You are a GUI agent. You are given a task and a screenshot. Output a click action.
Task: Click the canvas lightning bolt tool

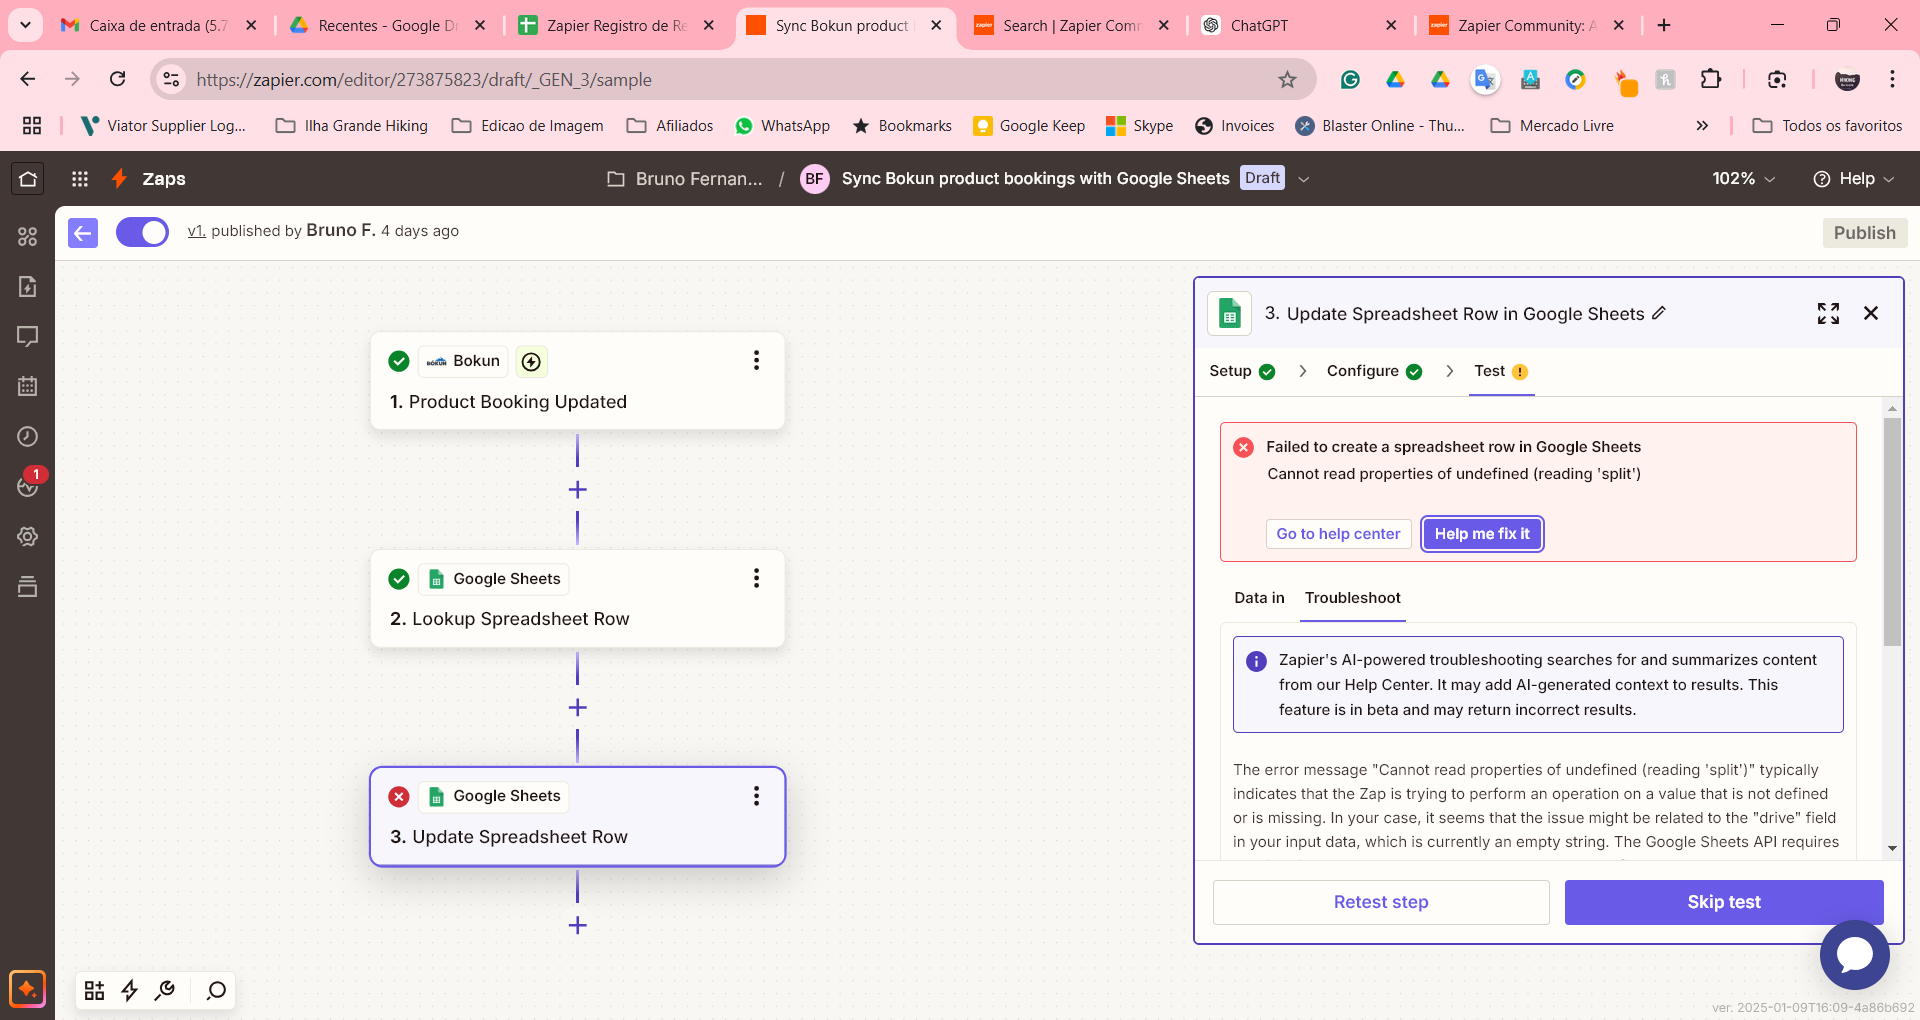[130, 990]
